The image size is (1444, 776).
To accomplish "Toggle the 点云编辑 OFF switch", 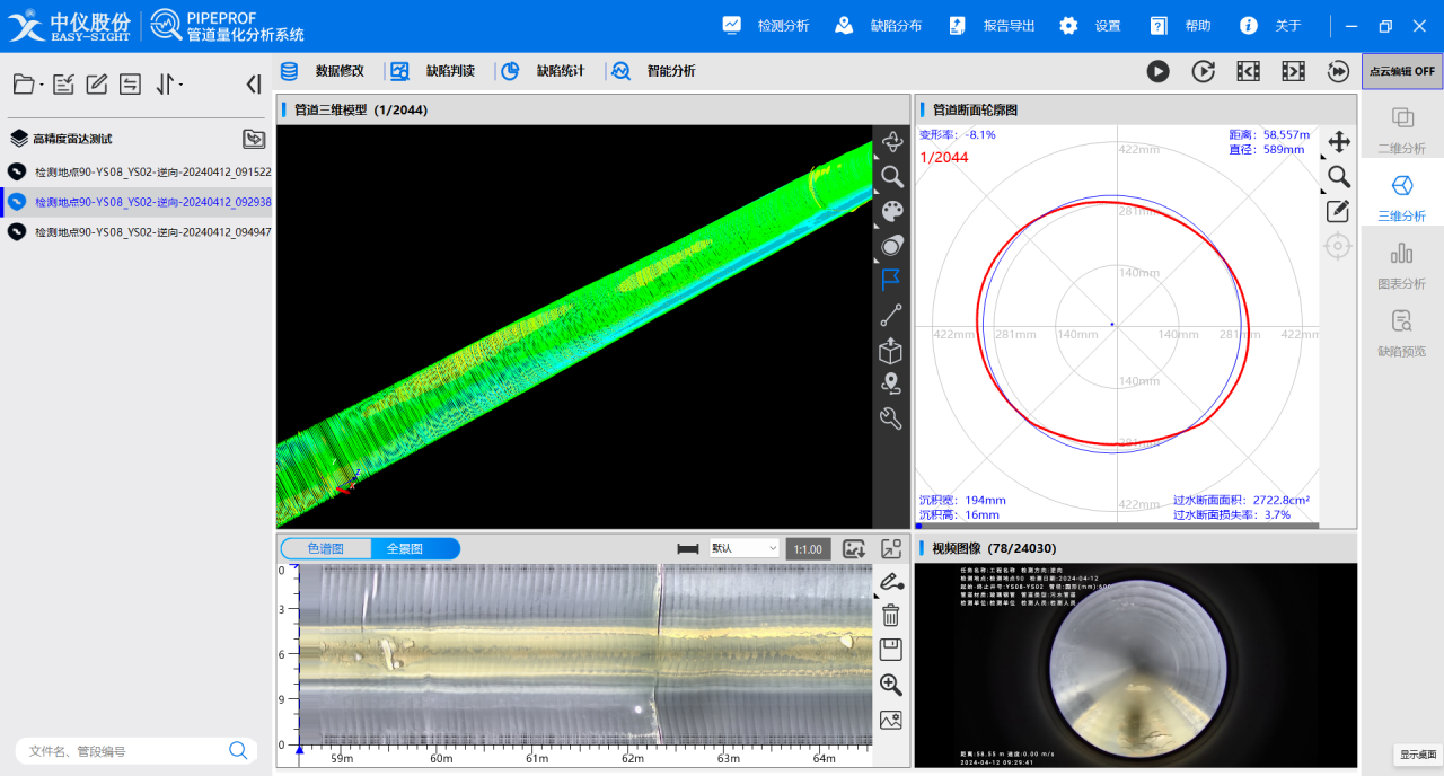I will 1402,72.
